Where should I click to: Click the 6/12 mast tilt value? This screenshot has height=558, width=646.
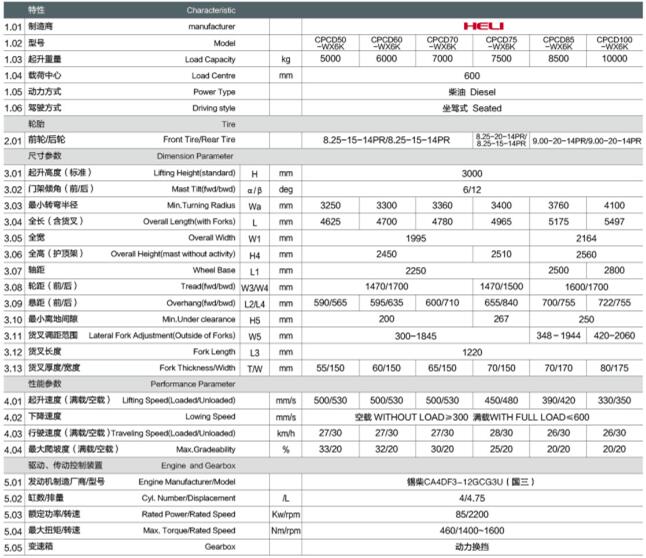[472, 189]
